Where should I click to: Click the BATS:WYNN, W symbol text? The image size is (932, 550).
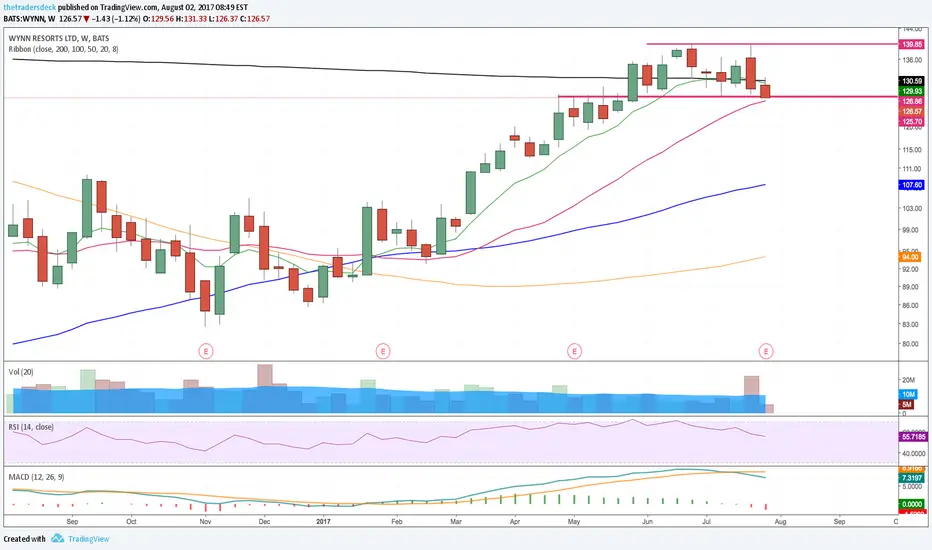(29, 19)
